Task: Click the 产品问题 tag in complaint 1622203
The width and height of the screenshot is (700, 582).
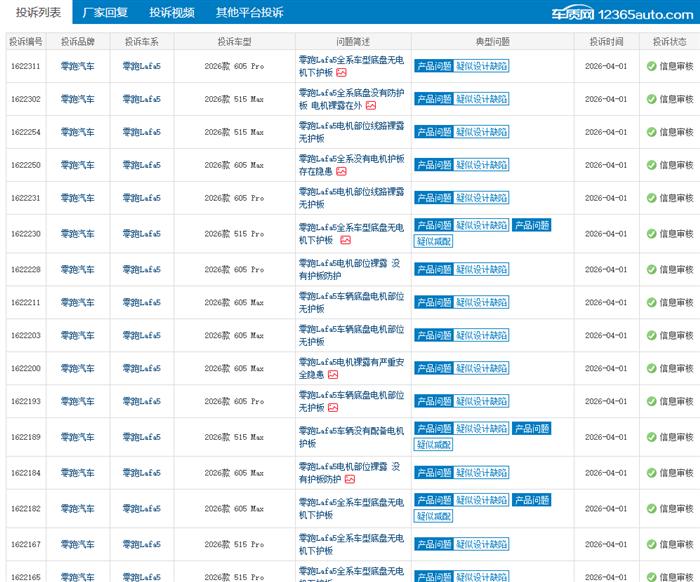Action: pos(433,335)
